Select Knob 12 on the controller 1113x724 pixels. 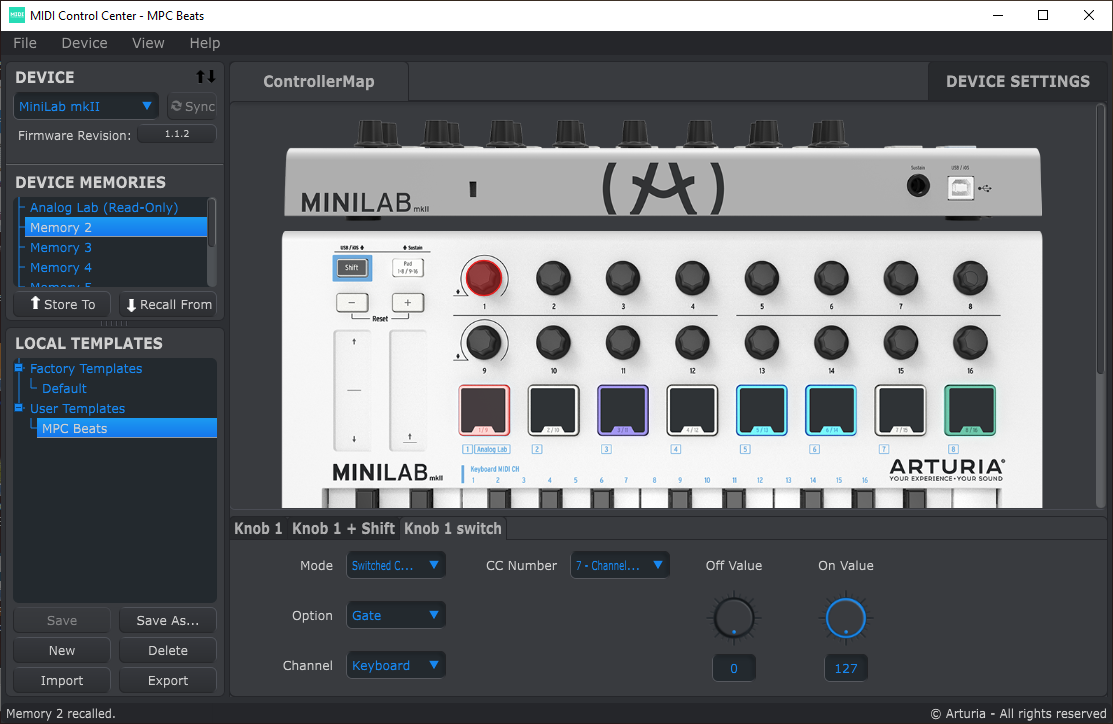[692, 342]
